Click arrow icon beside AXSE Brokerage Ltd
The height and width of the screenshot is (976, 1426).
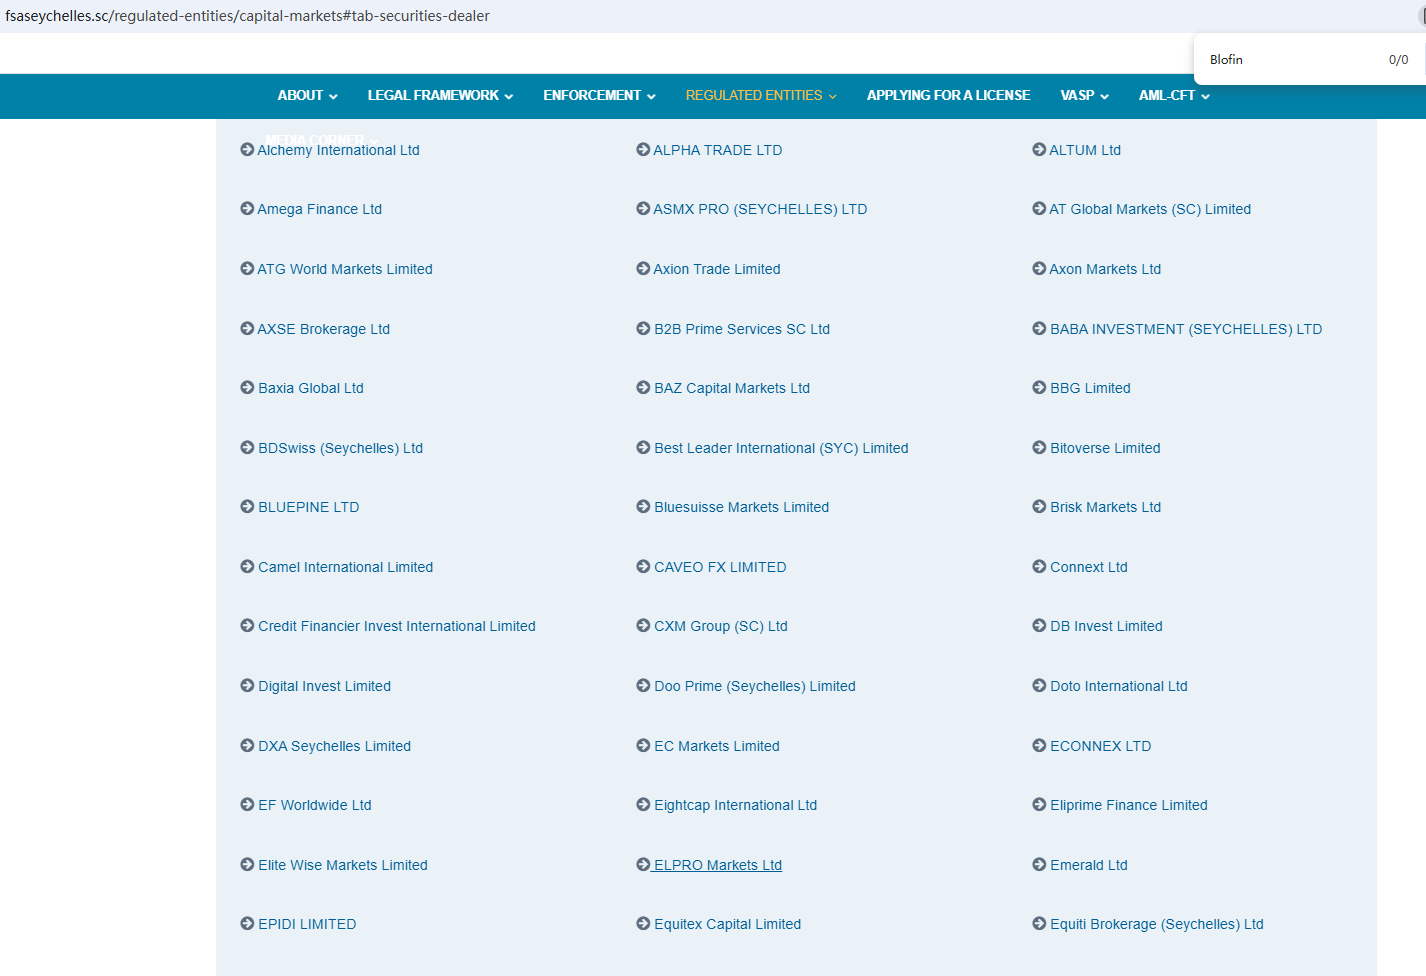coord(247,328)
